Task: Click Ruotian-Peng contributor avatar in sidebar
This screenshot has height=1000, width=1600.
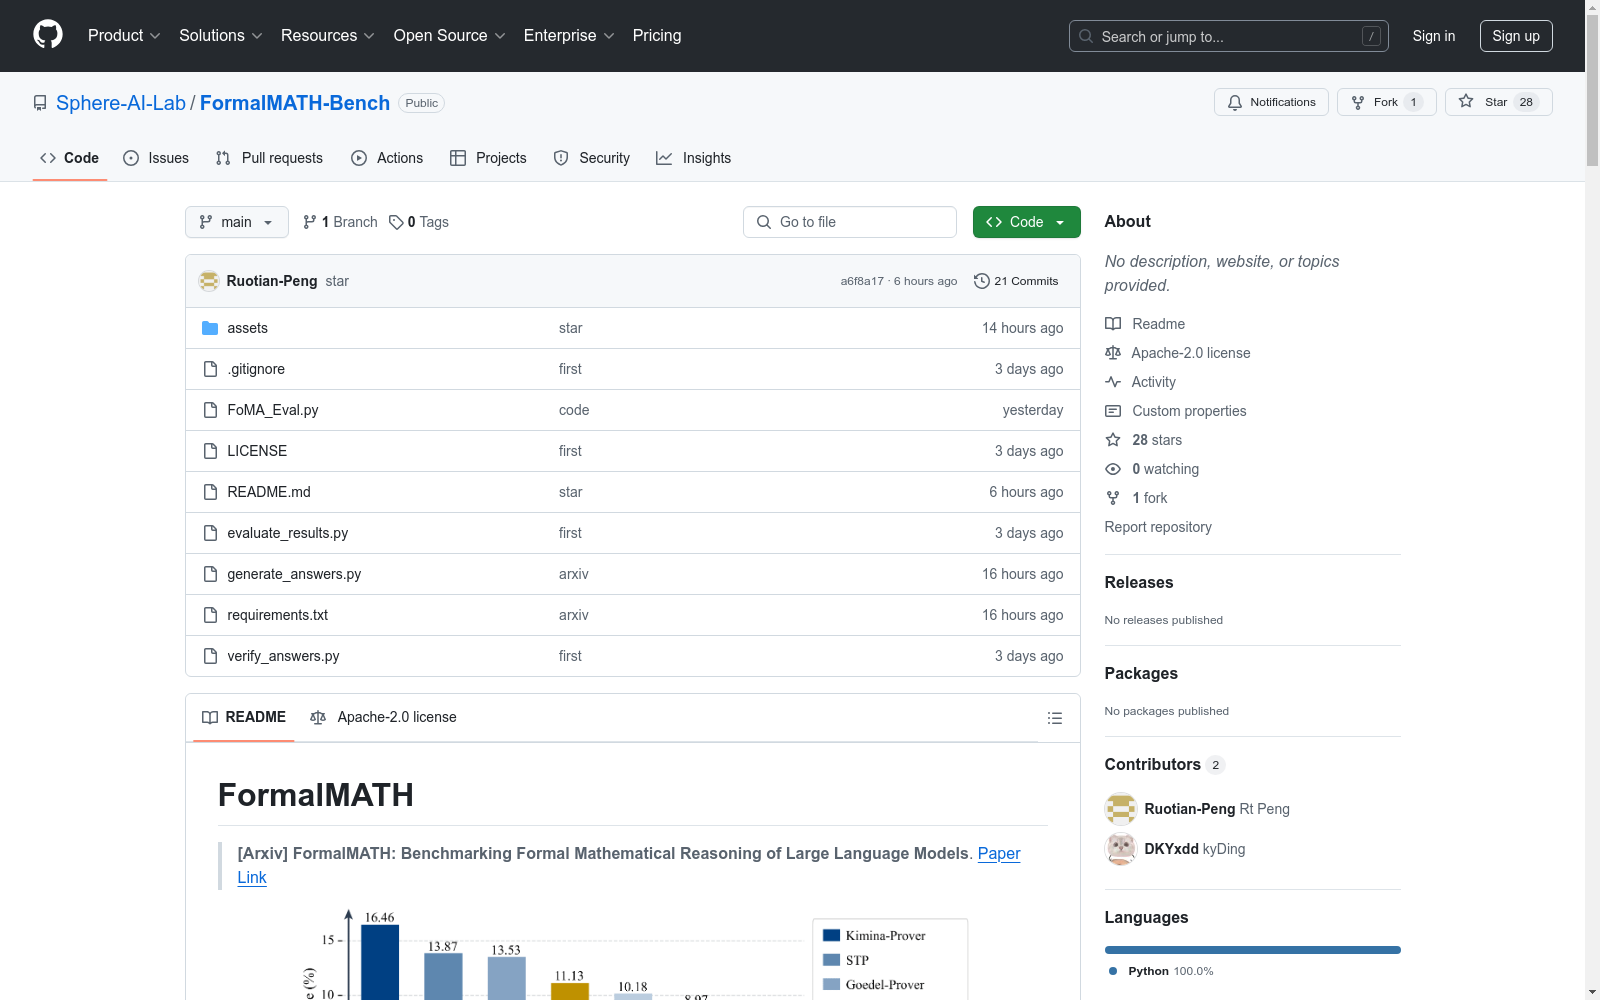Action: (1121, 809)
